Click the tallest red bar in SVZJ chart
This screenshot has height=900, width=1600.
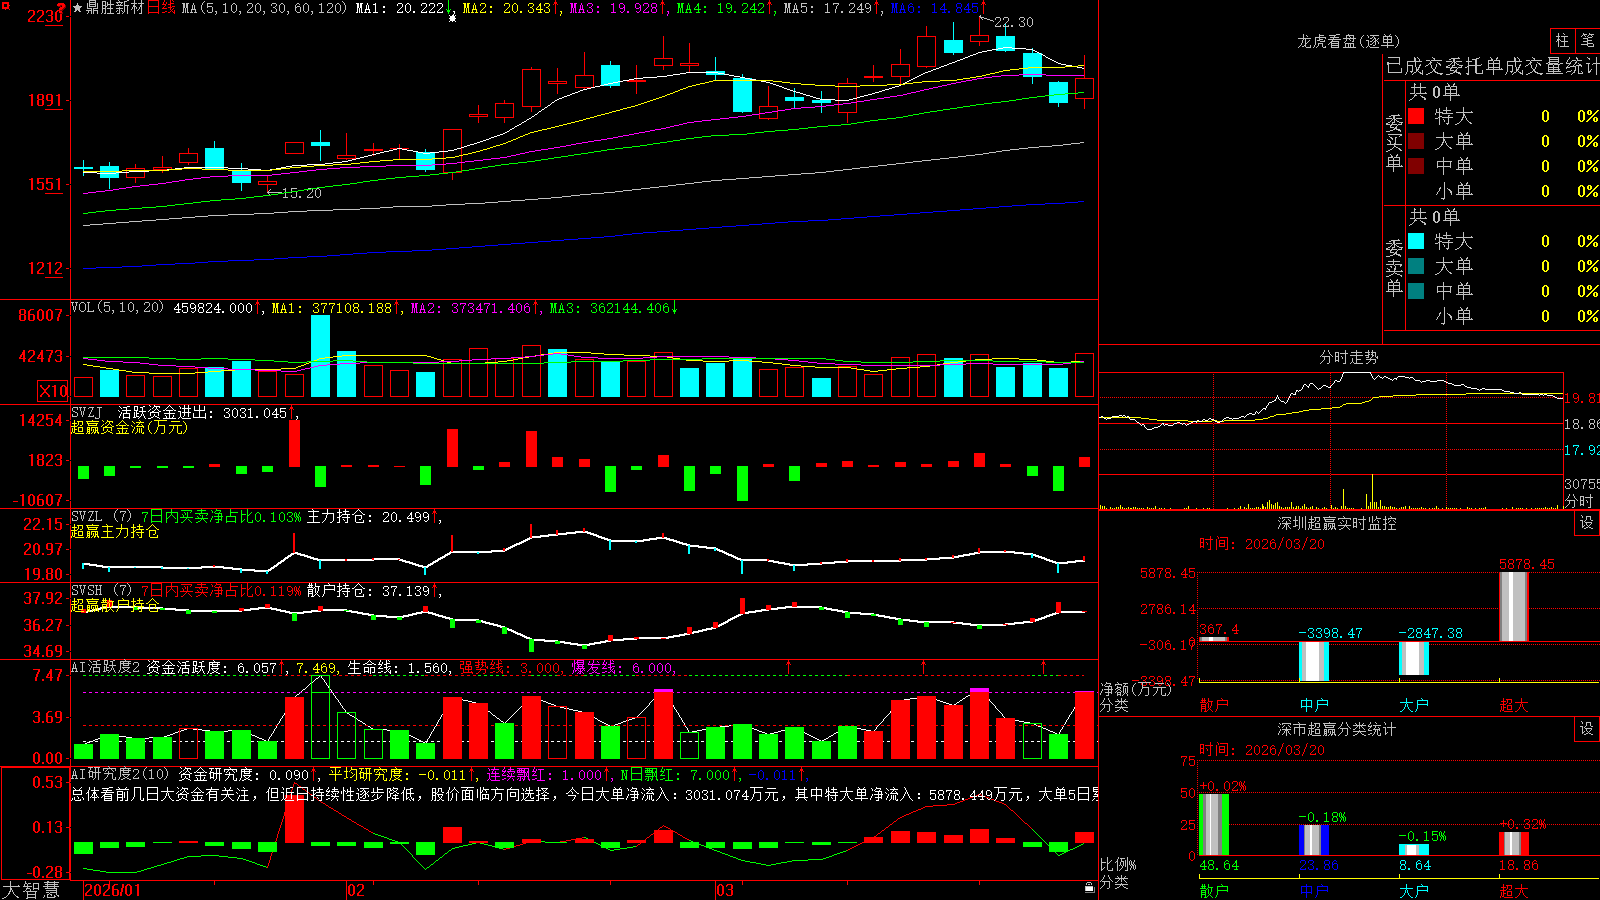tap(294, 443)
